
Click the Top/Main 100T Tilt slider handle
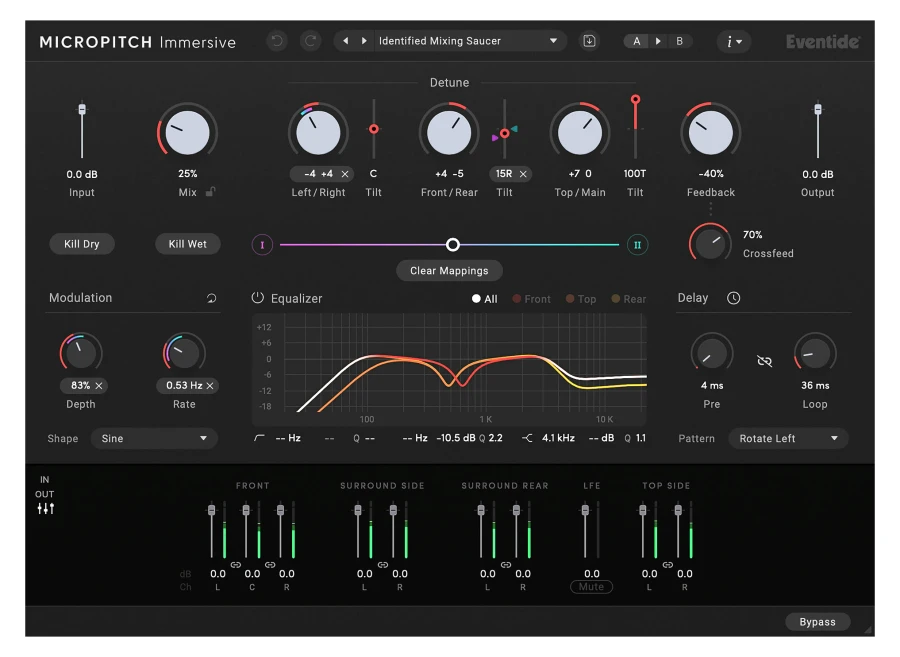635,100
